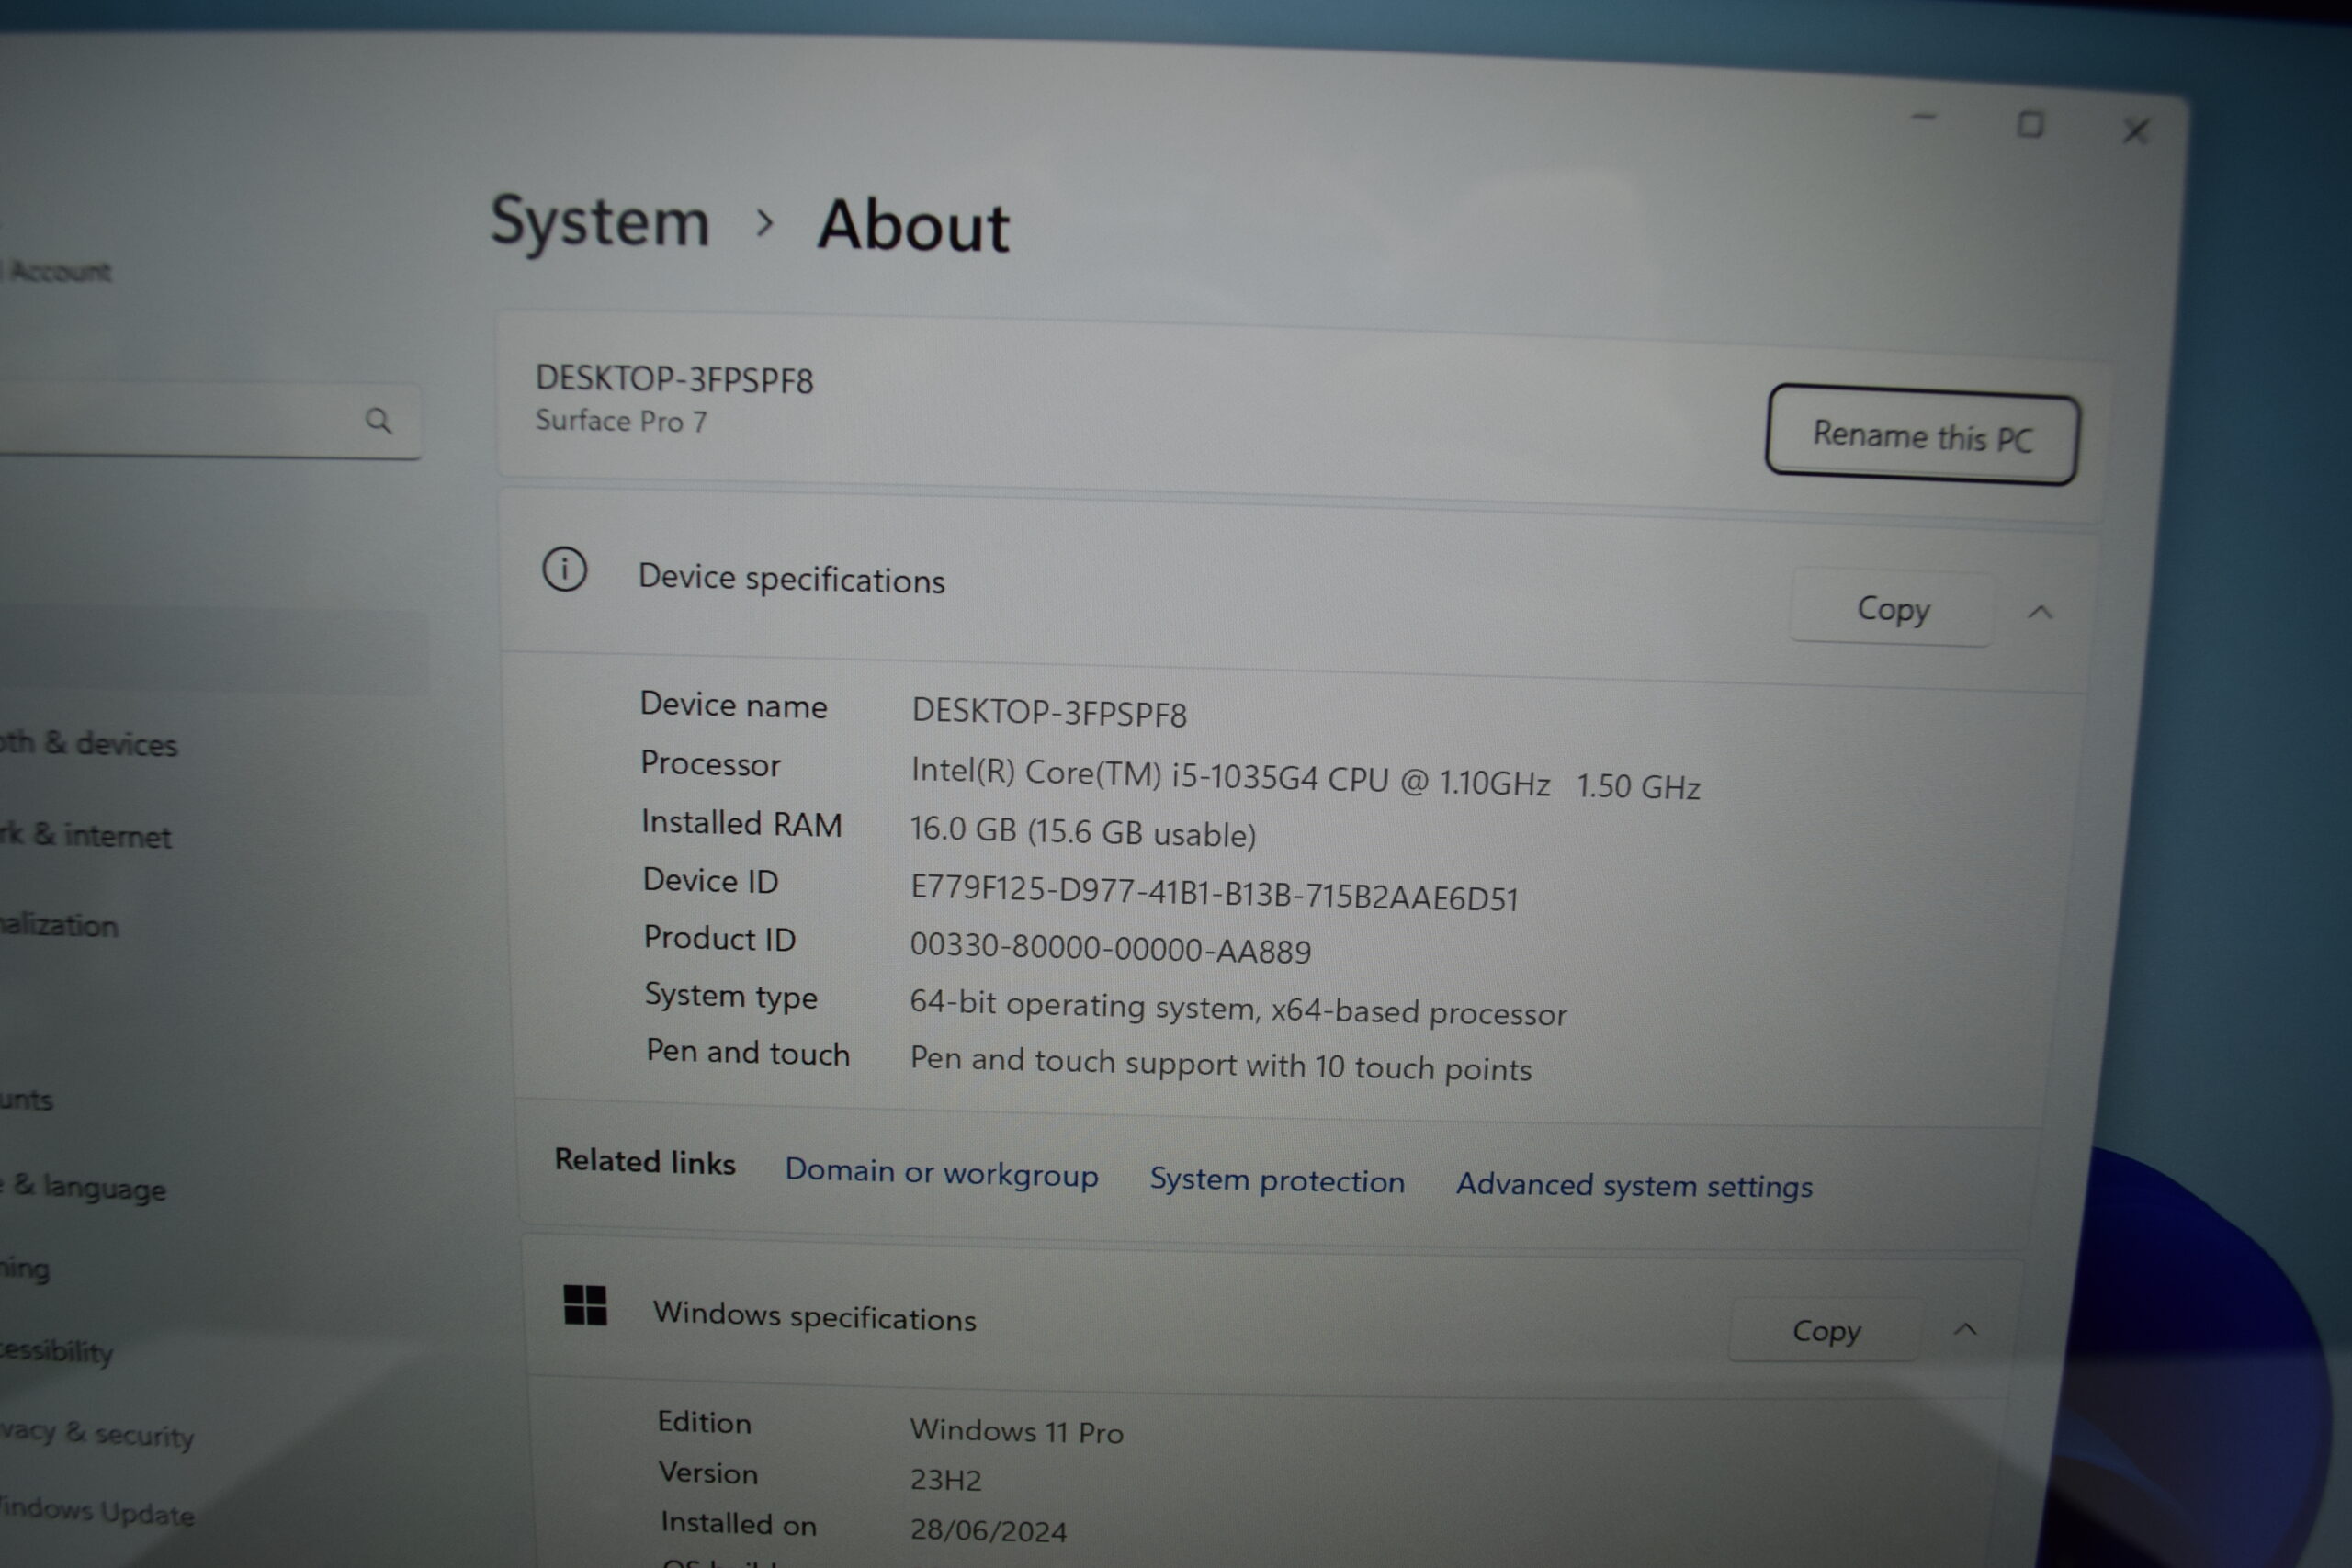Rename this PC button
The width and height of the screenshot is (2352, 1568).
pos(1922,436)
